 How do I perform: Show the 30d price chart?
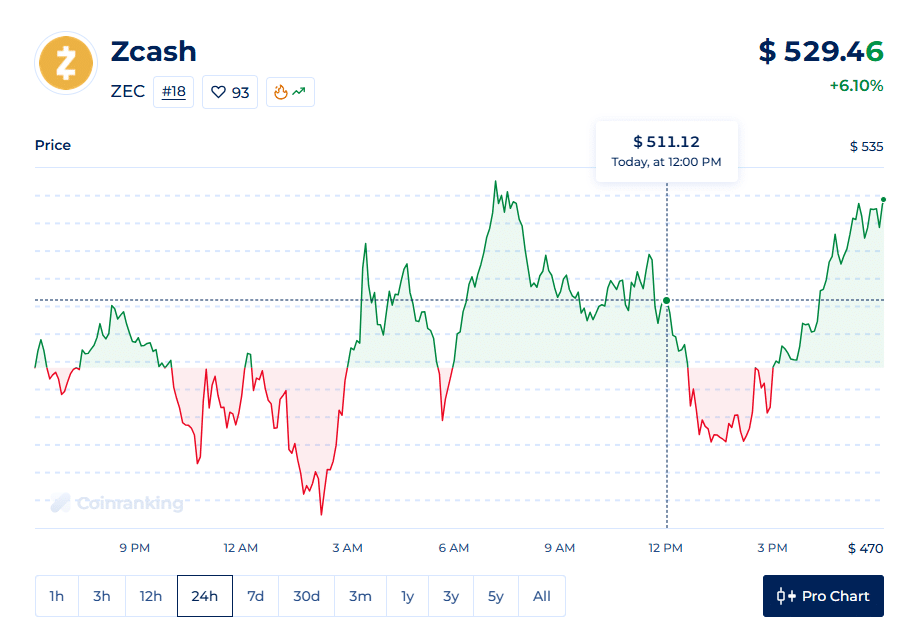click(306, 596)
